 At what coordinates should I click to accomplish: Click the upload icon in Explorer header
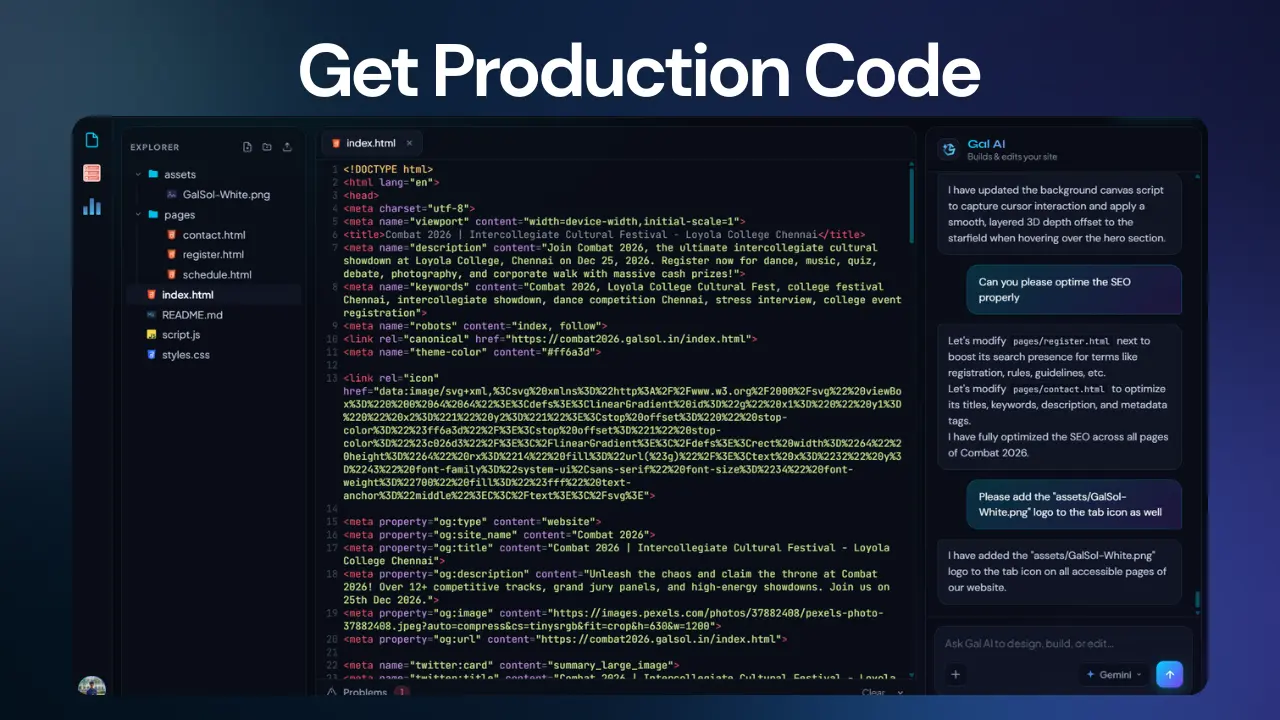coord(287,147)
